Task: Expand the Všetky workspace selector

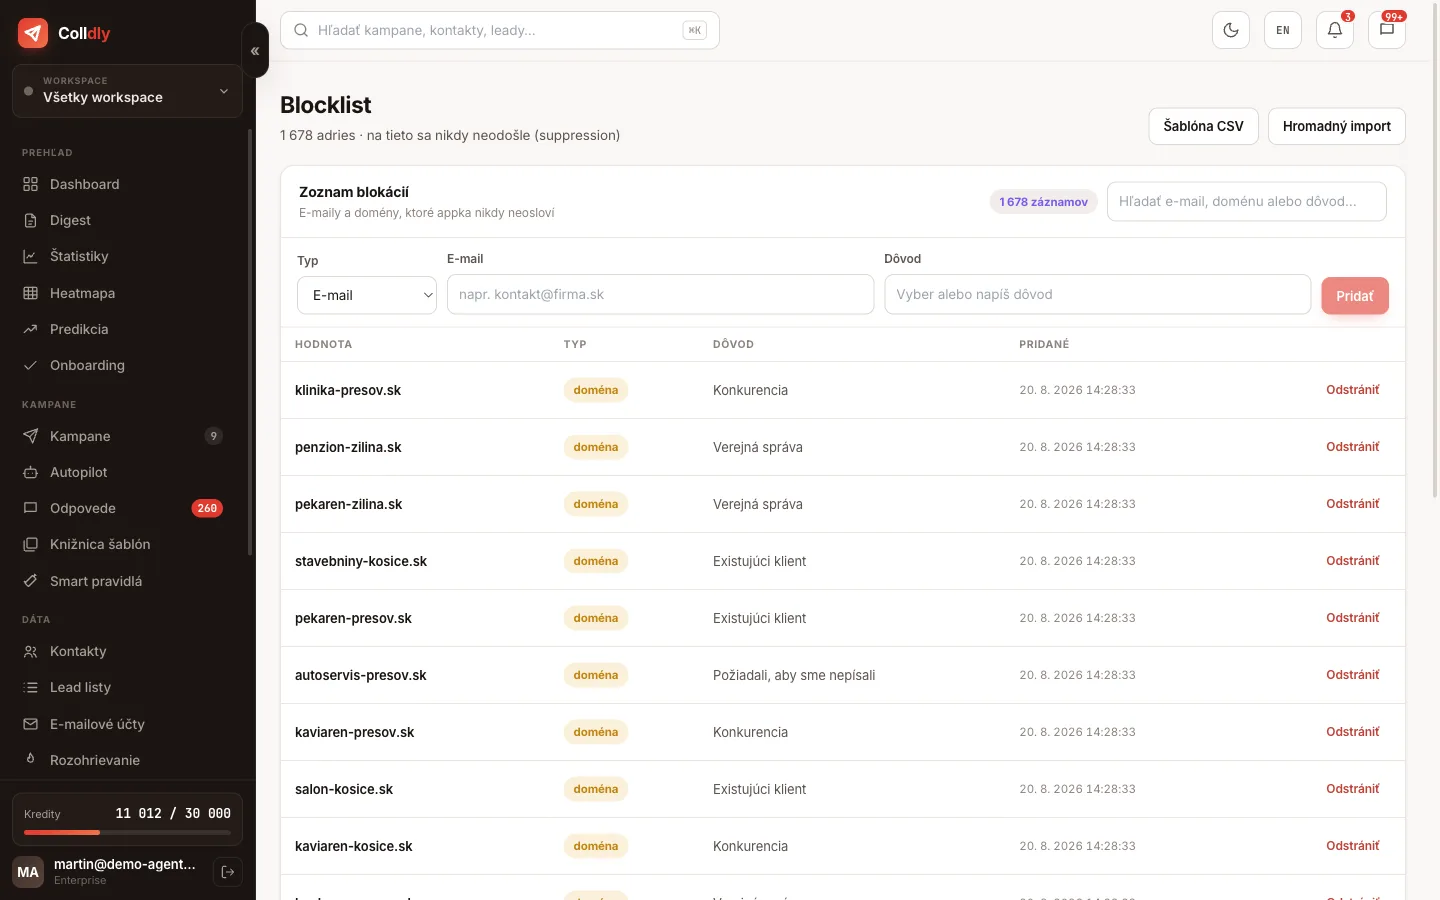Action: [127, 91]
